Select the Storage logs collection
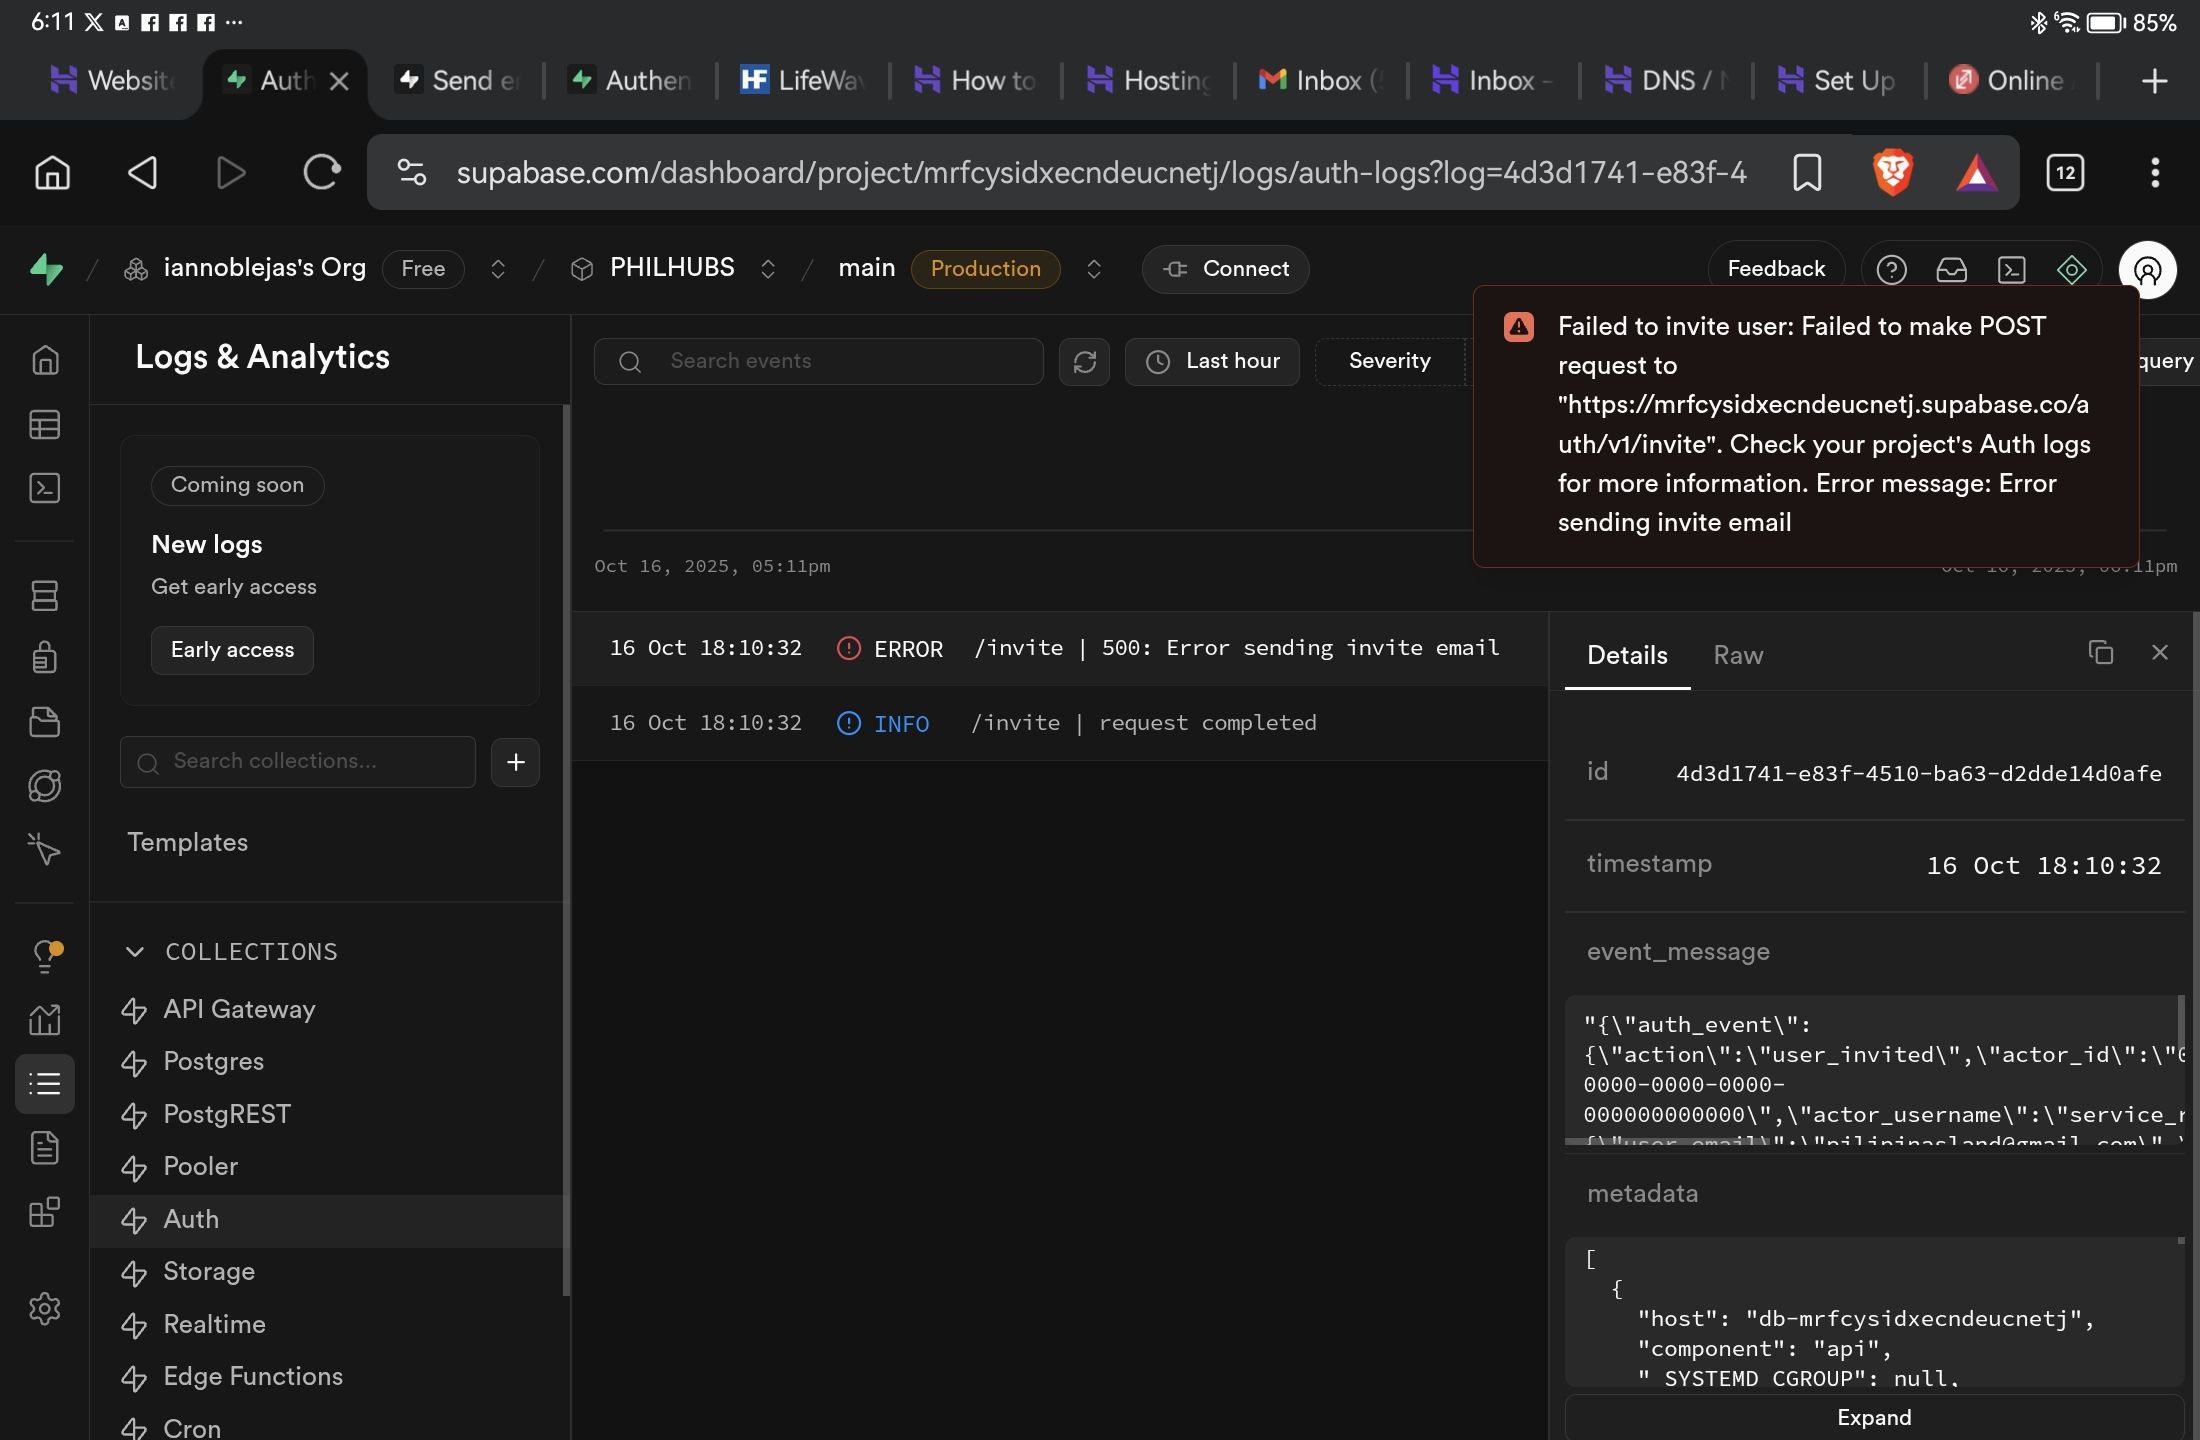This screenshot has width=2200, height=1440. tap(209, 1271)
